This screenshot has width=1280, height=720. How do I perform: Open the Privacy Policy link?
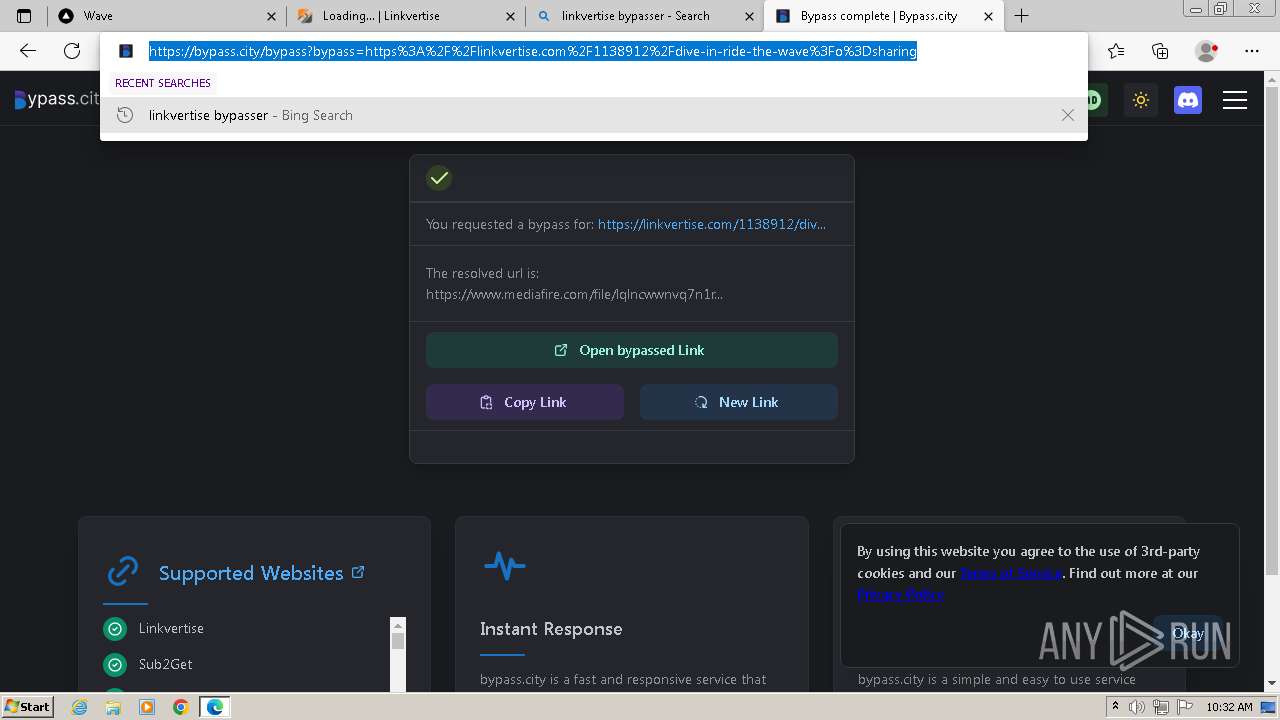click(900, 594)
